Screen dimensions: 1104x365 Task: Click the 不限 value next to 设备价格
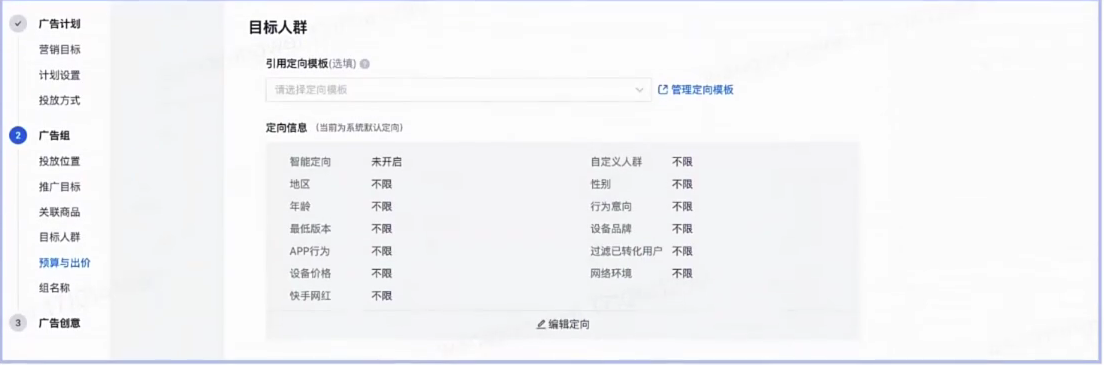pos(382,273)
